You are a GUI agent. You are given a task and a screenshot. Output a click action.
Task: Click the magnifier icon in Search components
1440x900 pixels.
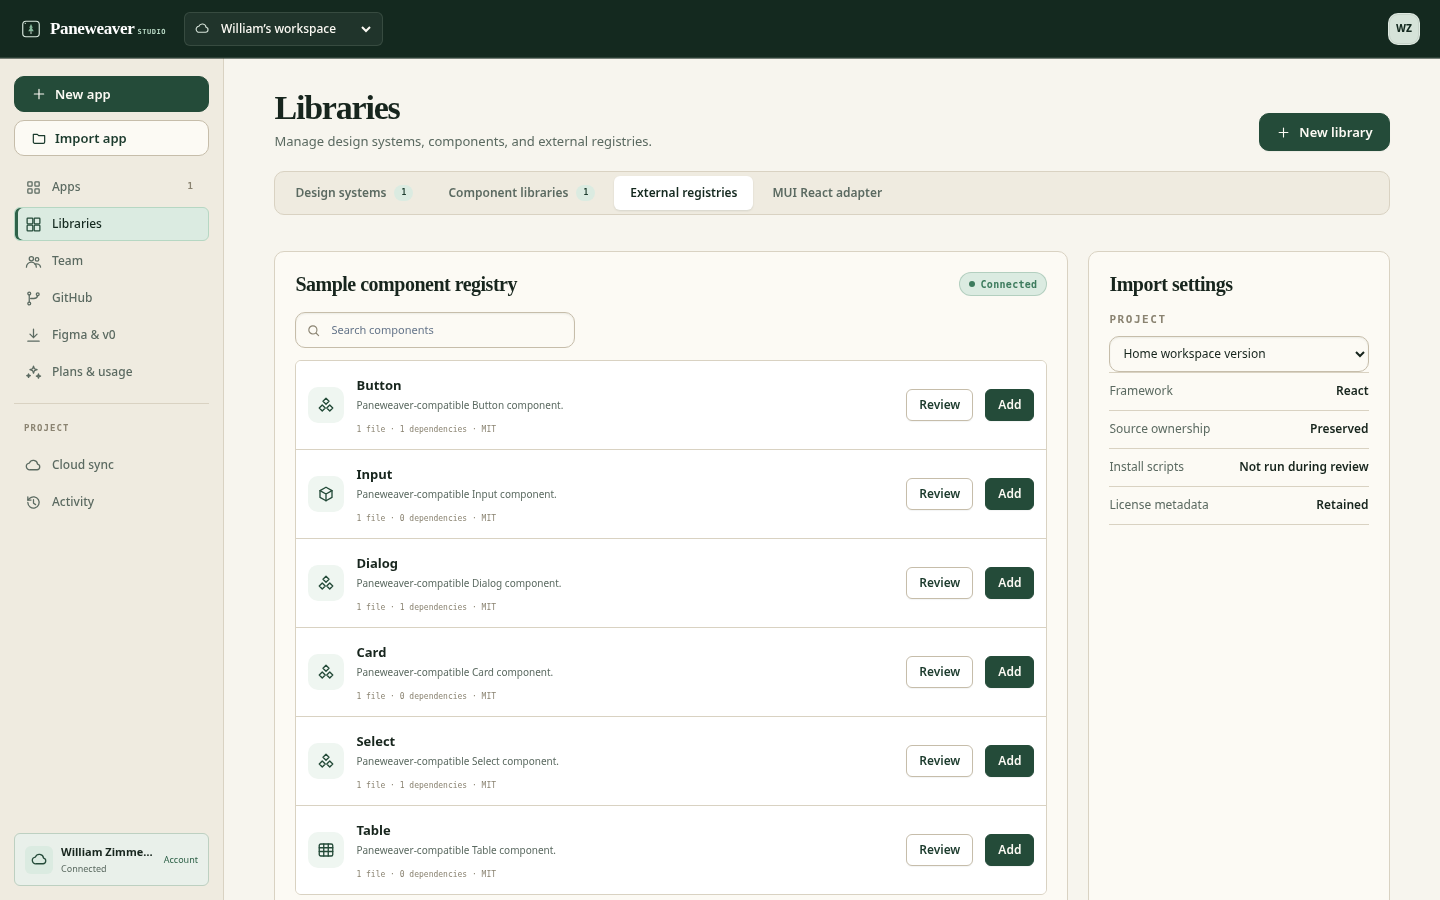[314, 330]
